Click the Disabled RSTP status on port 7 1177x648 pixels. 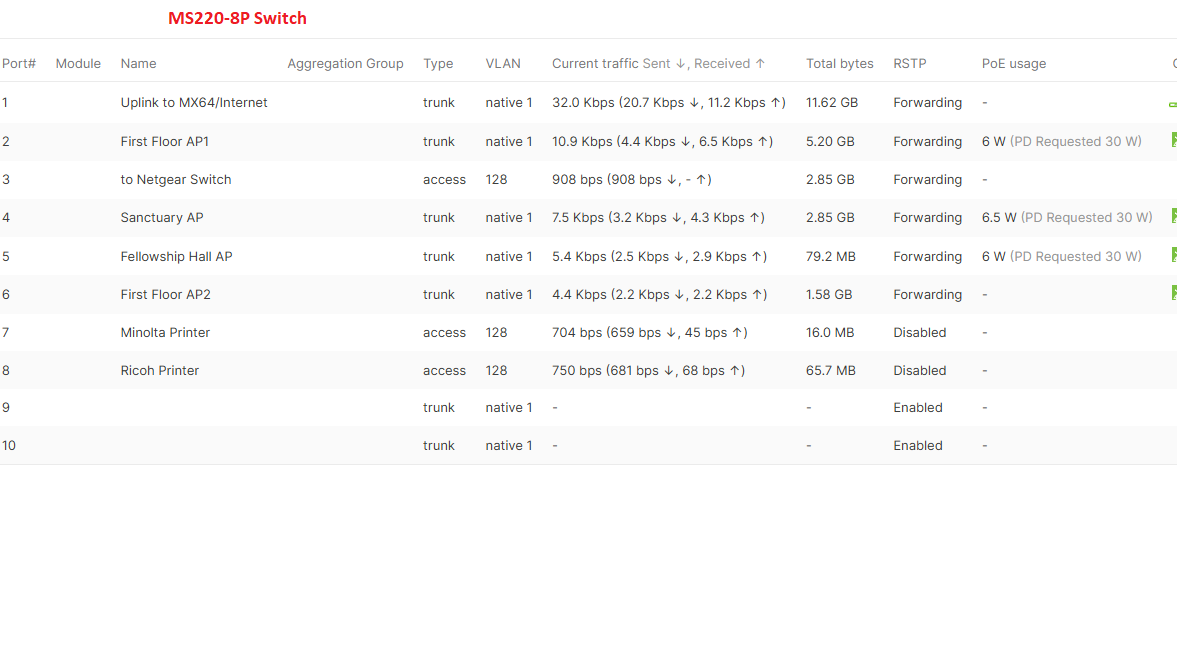pyautogui.click(x=919, y=332)
